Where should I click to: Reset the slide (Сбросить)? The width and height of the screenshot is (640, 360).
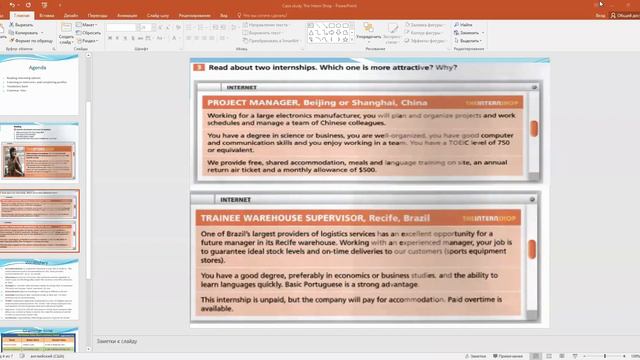tap(89, 33)
